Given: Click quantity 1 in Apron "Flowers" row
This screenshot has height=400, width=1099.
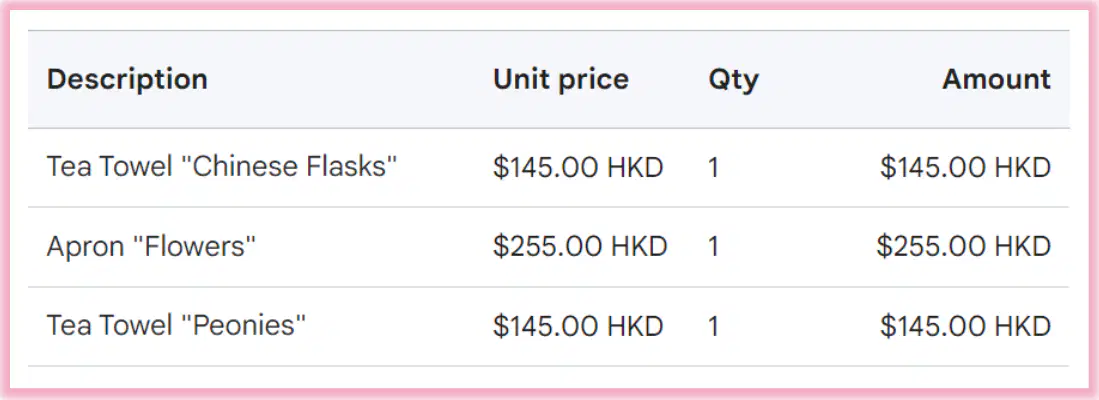Looking at the screenshot, I should coord(714,247).
